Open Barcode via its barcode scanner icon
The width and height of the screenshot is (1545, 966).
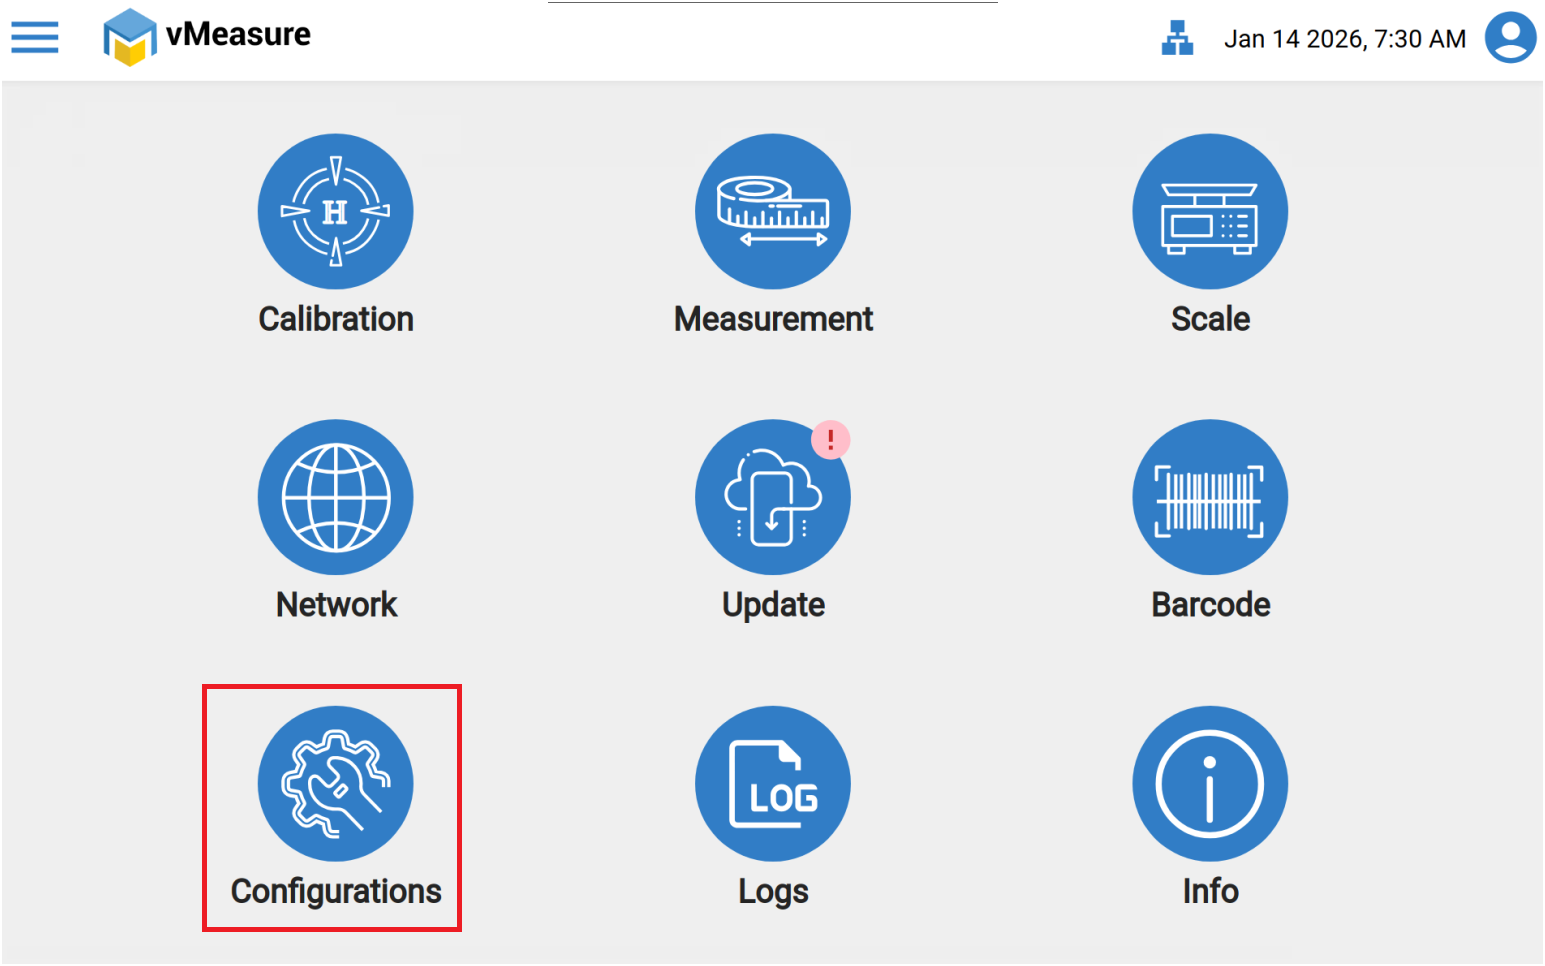pyautogui.click(x=1210, y=497)
